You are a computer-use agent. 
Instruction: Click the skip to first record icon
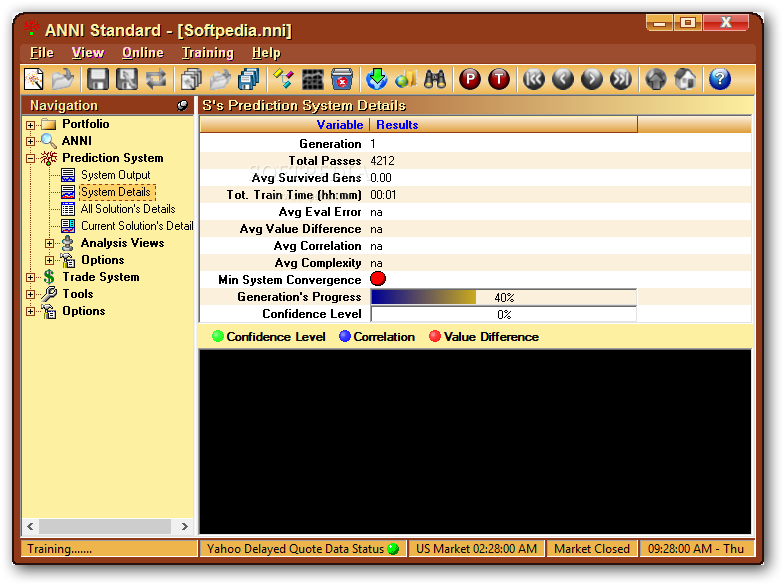pos(534,79)
